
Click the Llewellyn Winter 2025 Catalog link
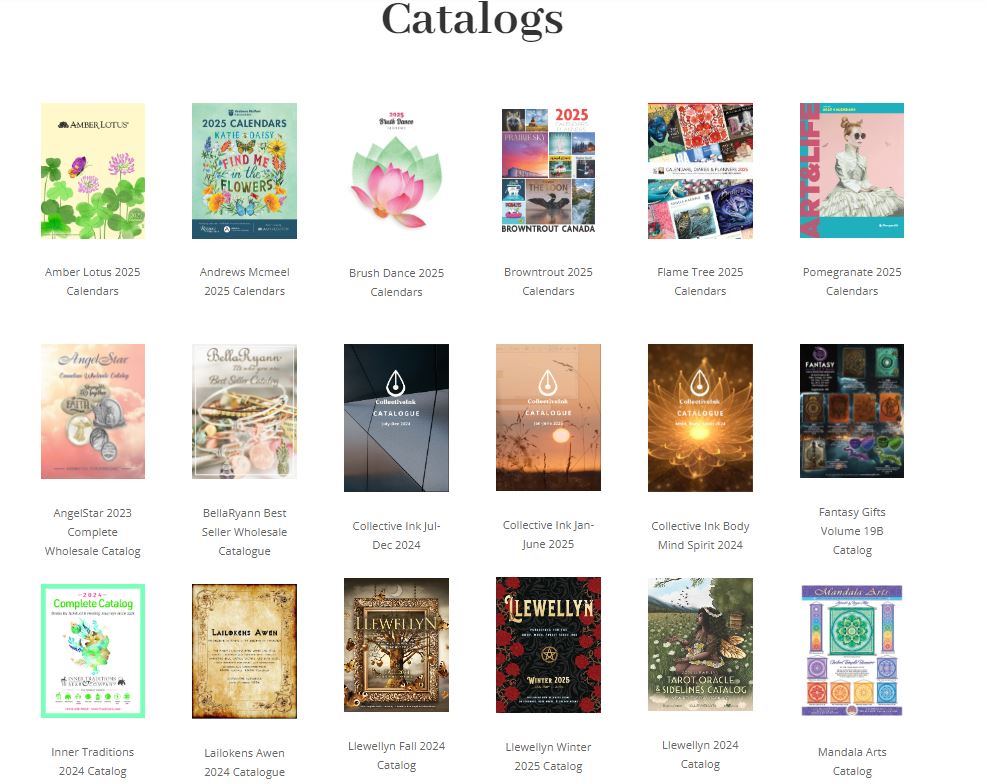548,756
